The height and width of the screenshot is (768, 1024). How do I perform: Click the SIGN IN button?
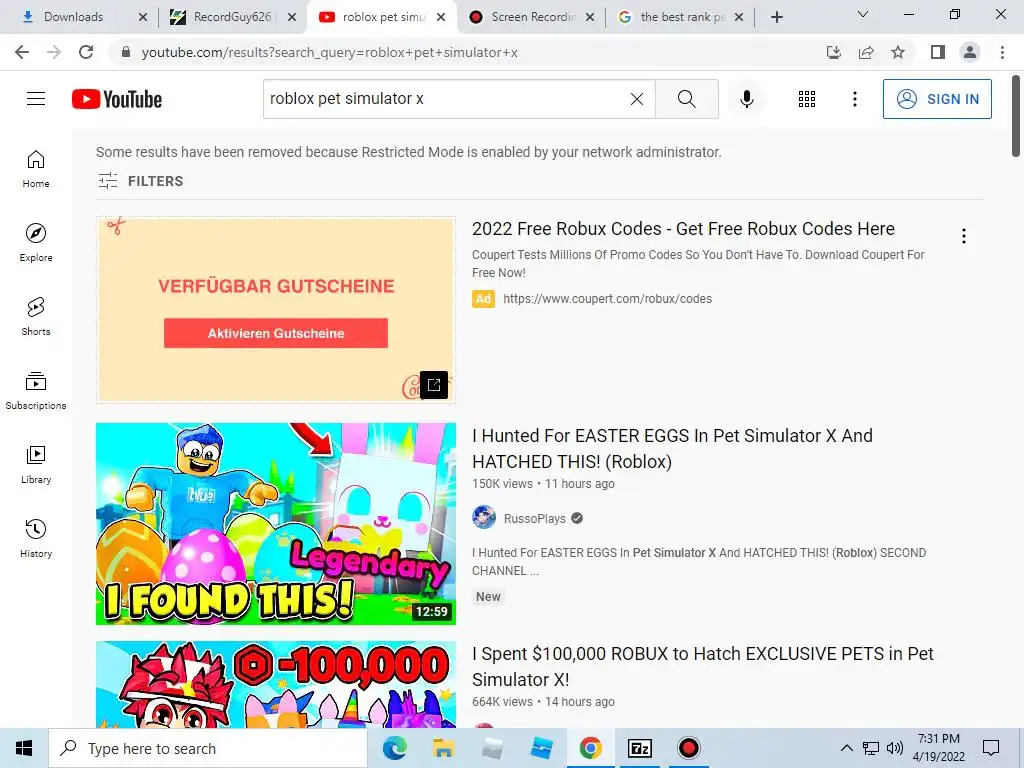[936, 99]
